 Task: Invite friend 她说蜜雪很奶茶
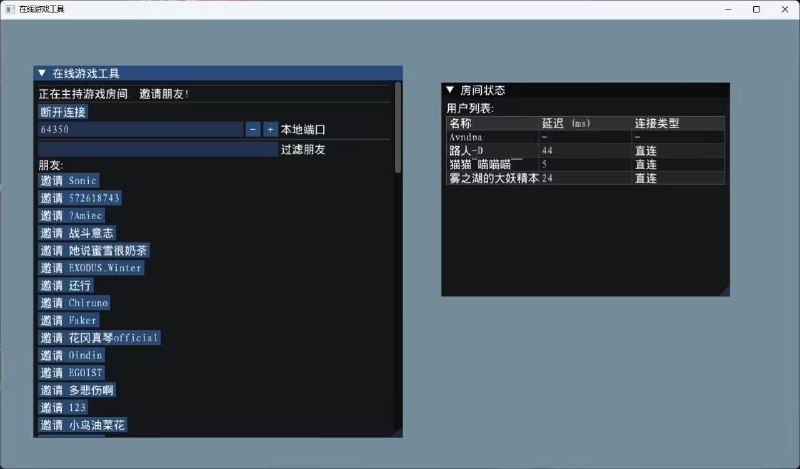(x=94, y=250)
